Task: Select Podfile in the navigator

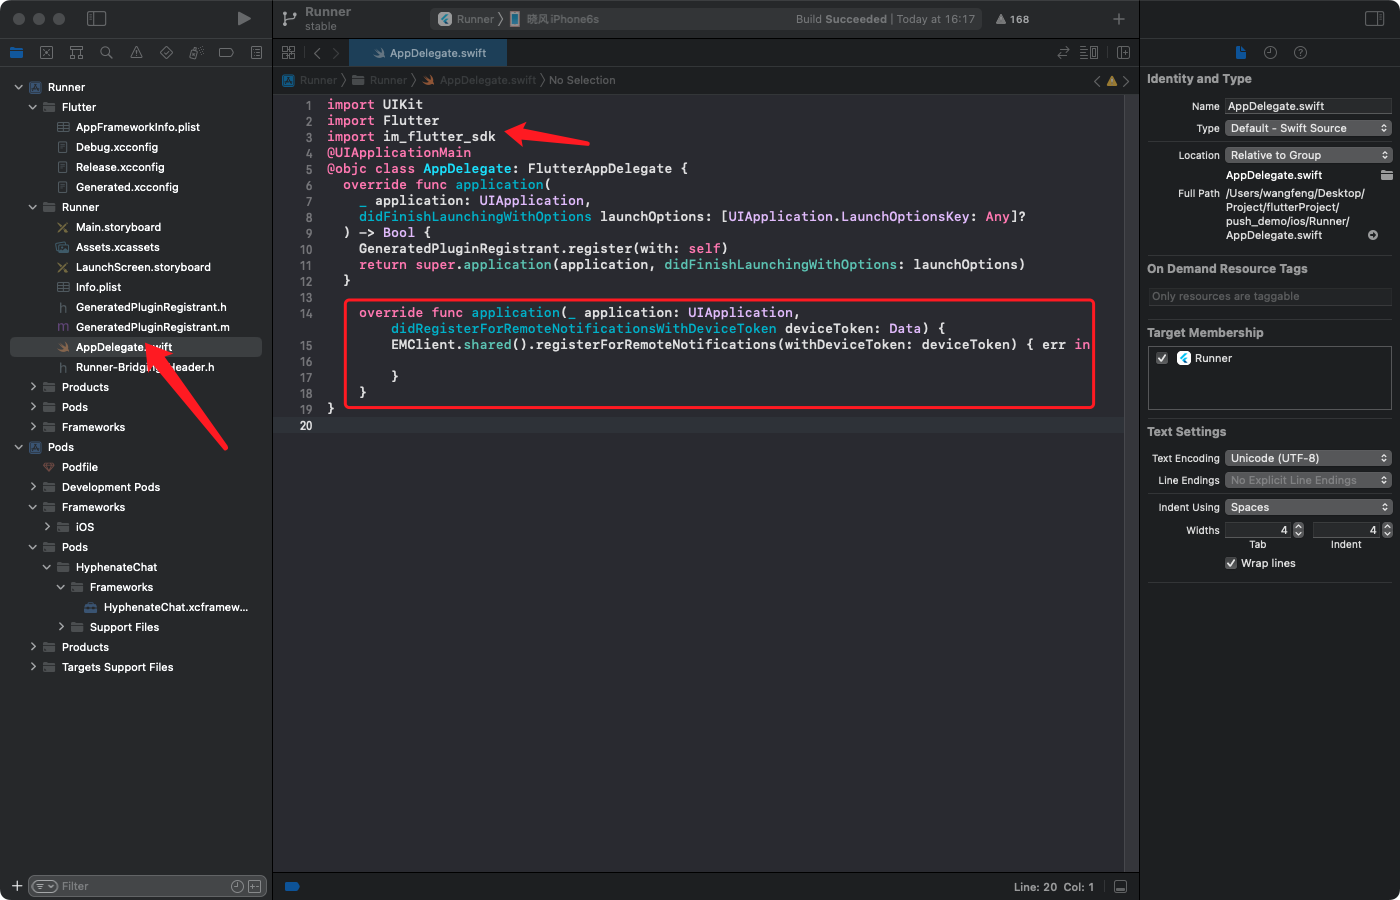Action: 79,467
